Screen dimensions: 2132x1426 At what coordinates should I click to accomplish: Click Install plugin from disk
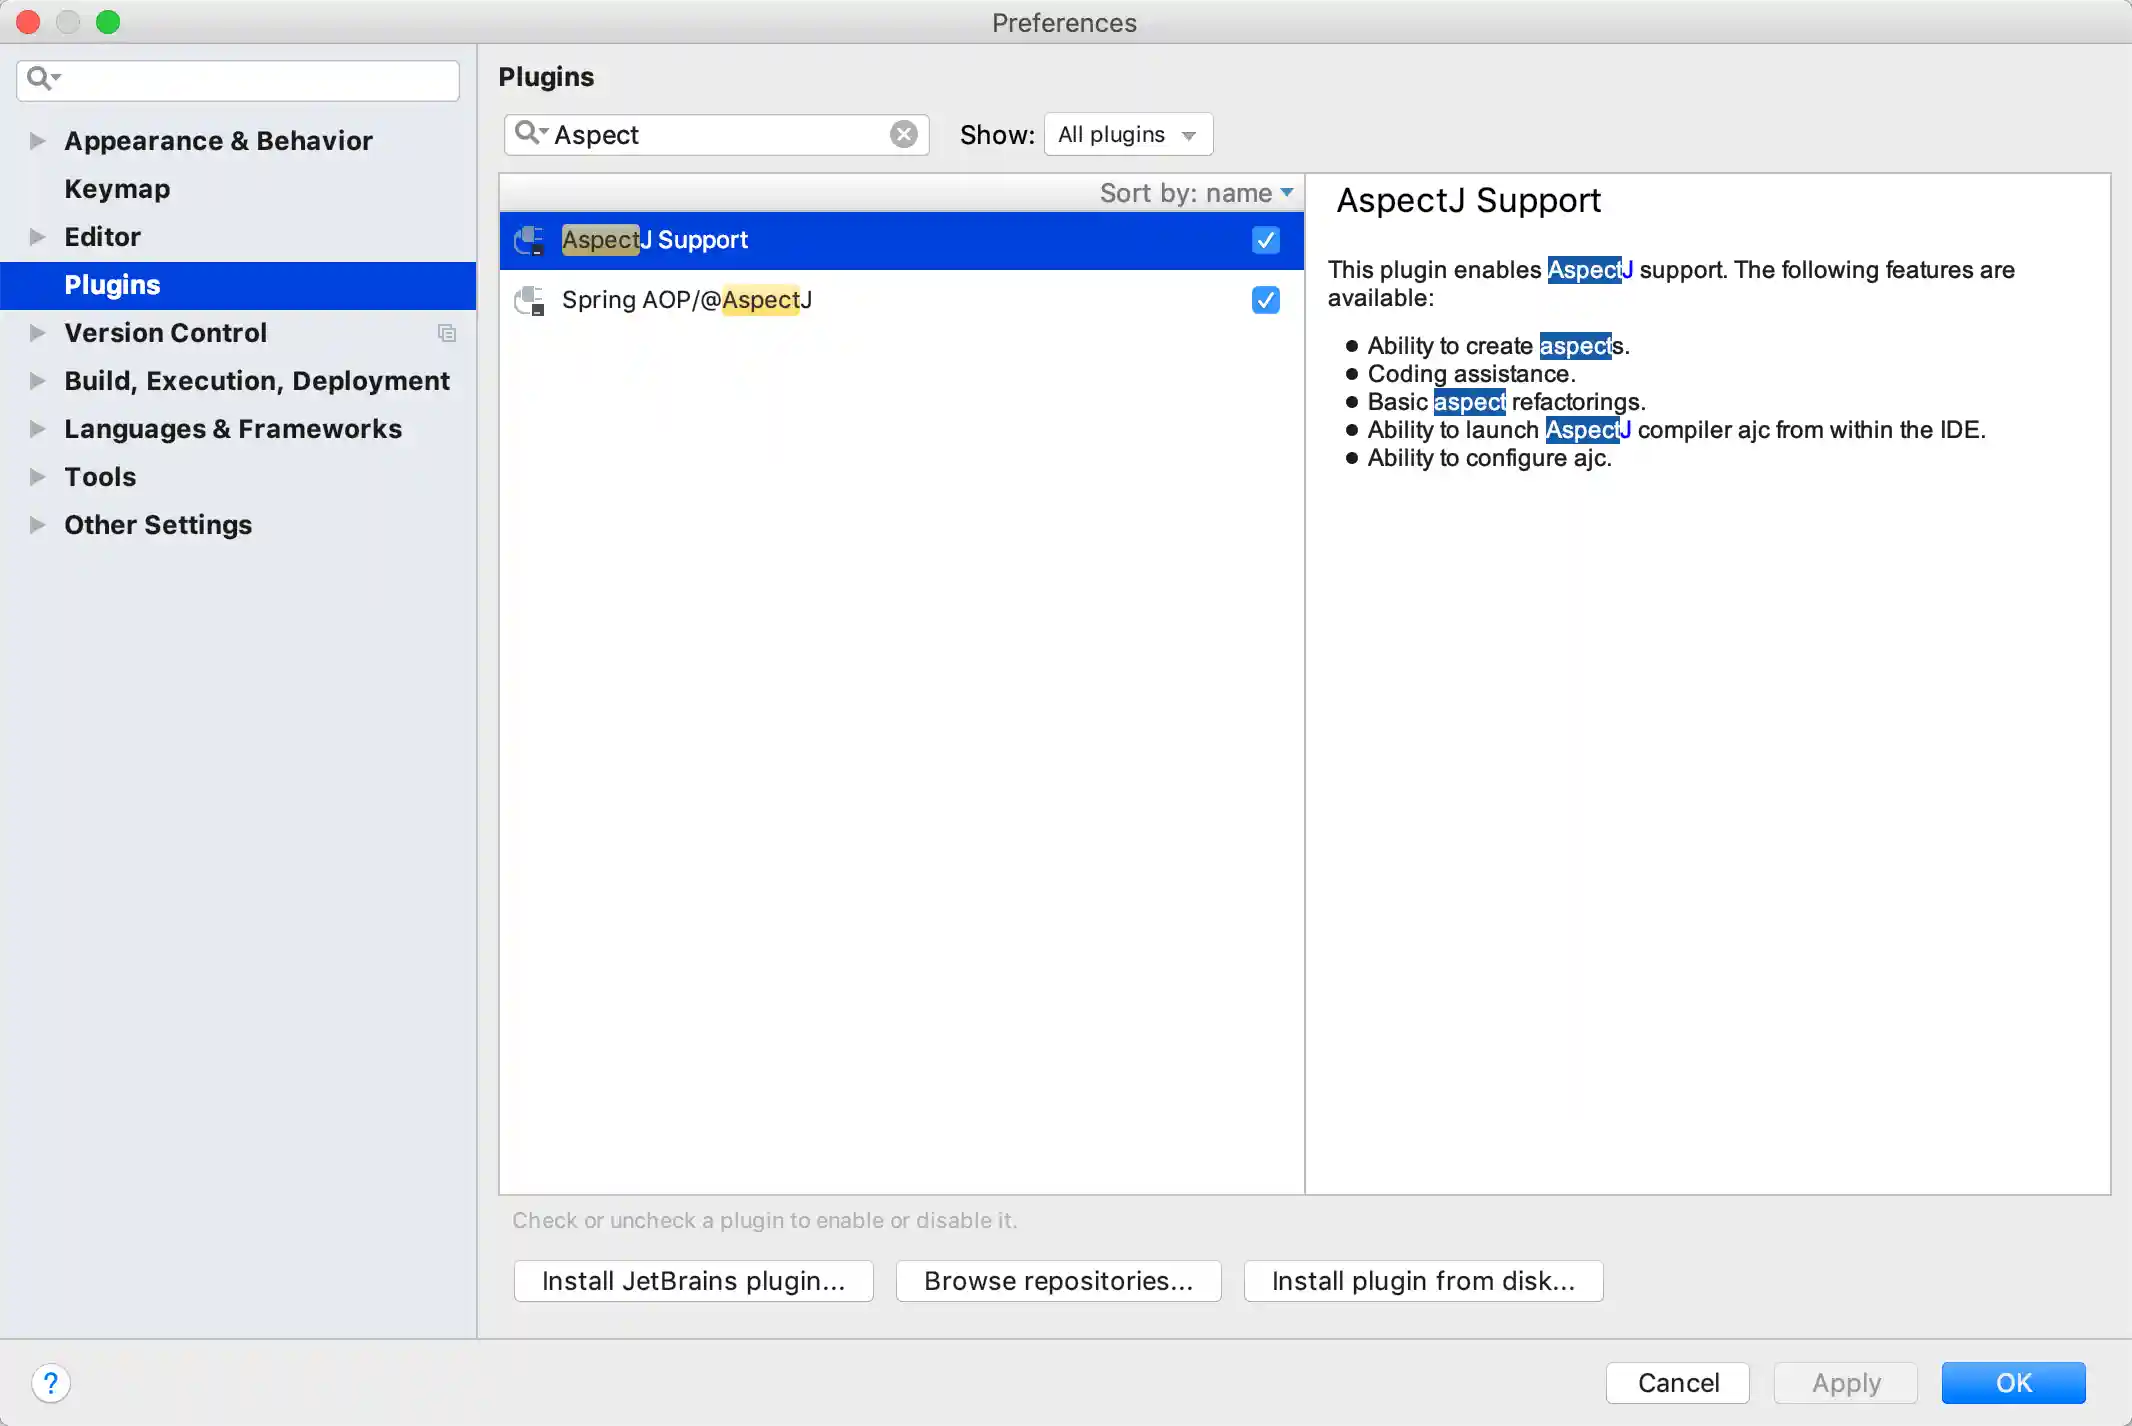[x=1422, y=1281]
